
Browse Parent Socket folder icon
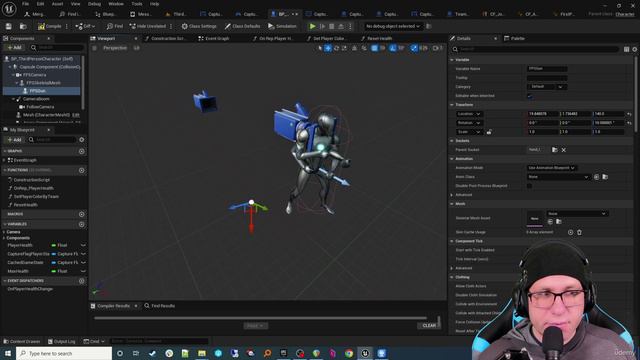[555, 150]
